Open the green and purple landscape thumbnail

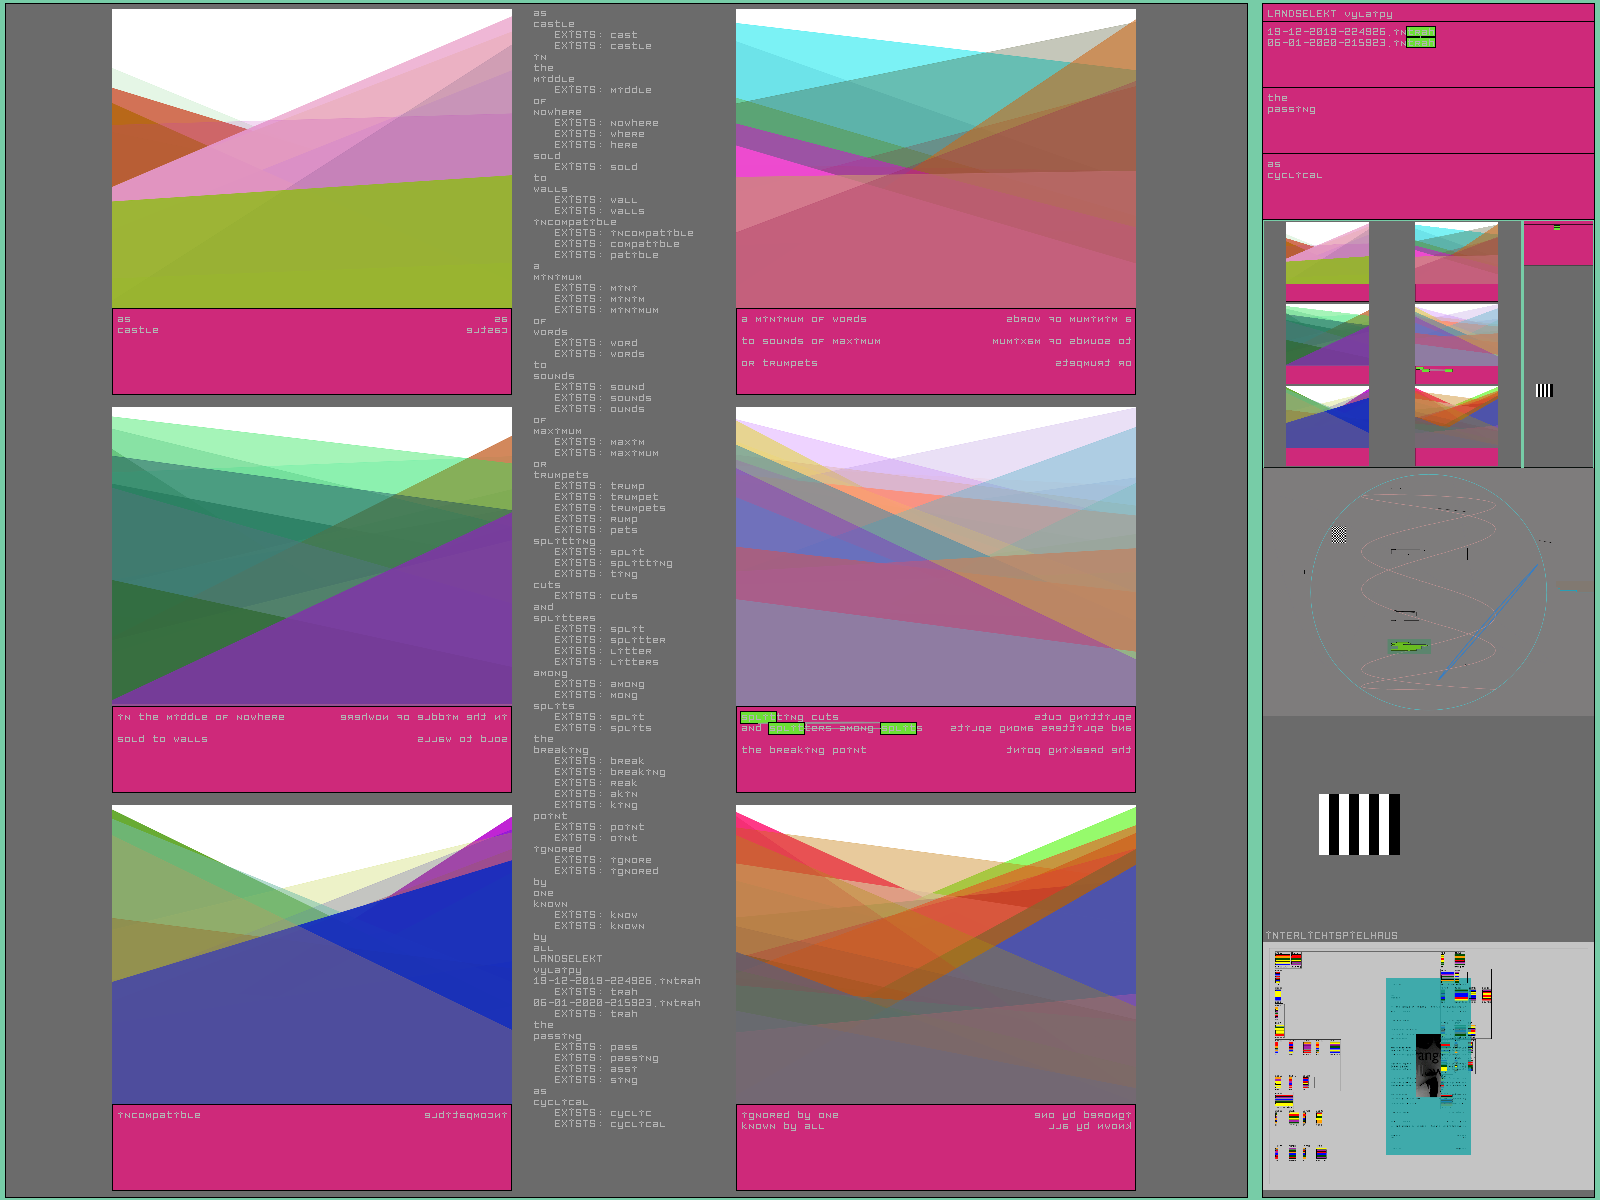pos(1327,335)
